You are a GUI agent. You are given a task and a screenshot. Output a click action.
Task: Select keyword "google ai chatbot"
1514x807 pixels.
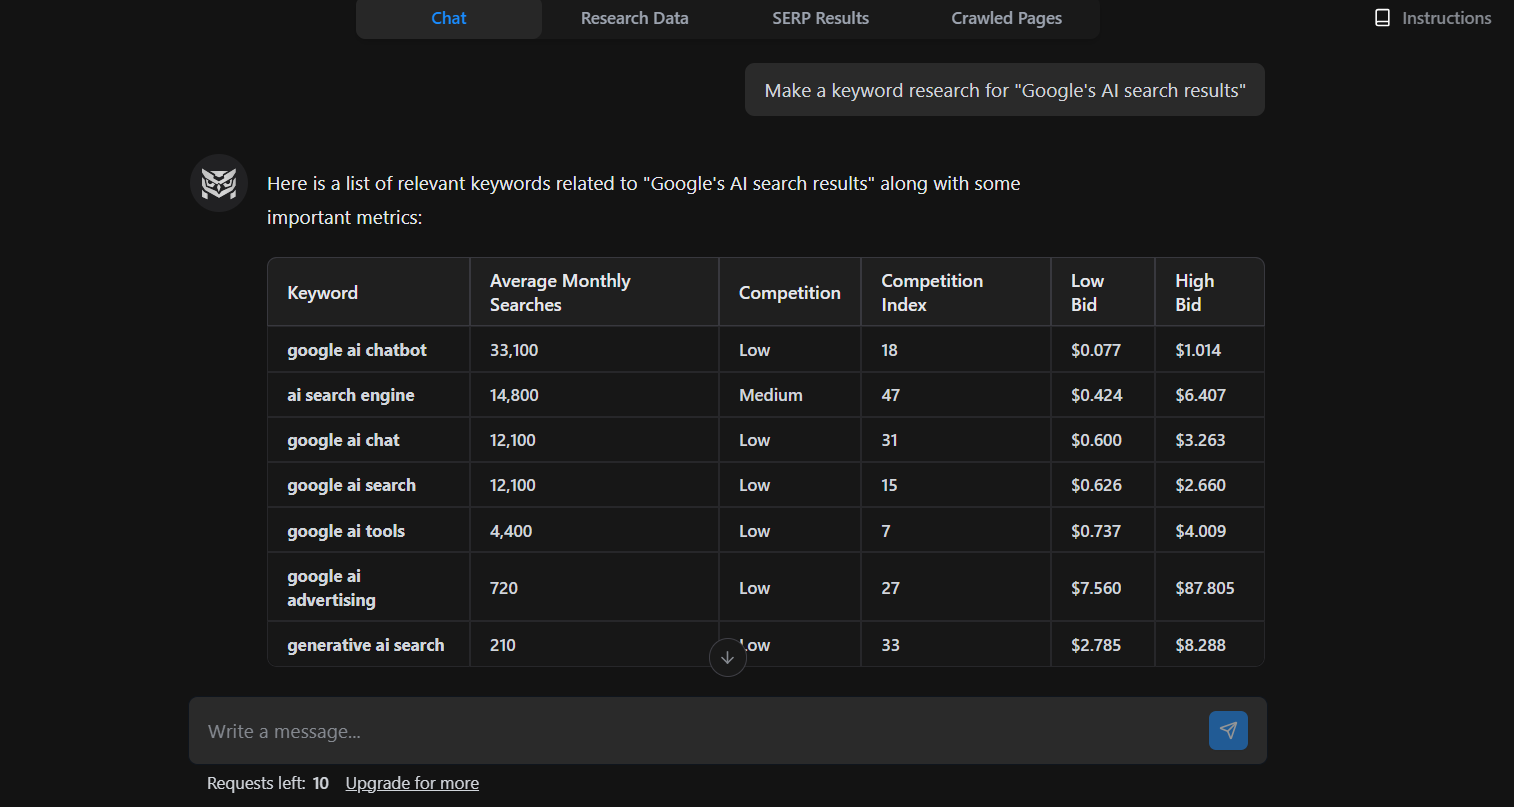pyautogui.click(x=356, y=349)
